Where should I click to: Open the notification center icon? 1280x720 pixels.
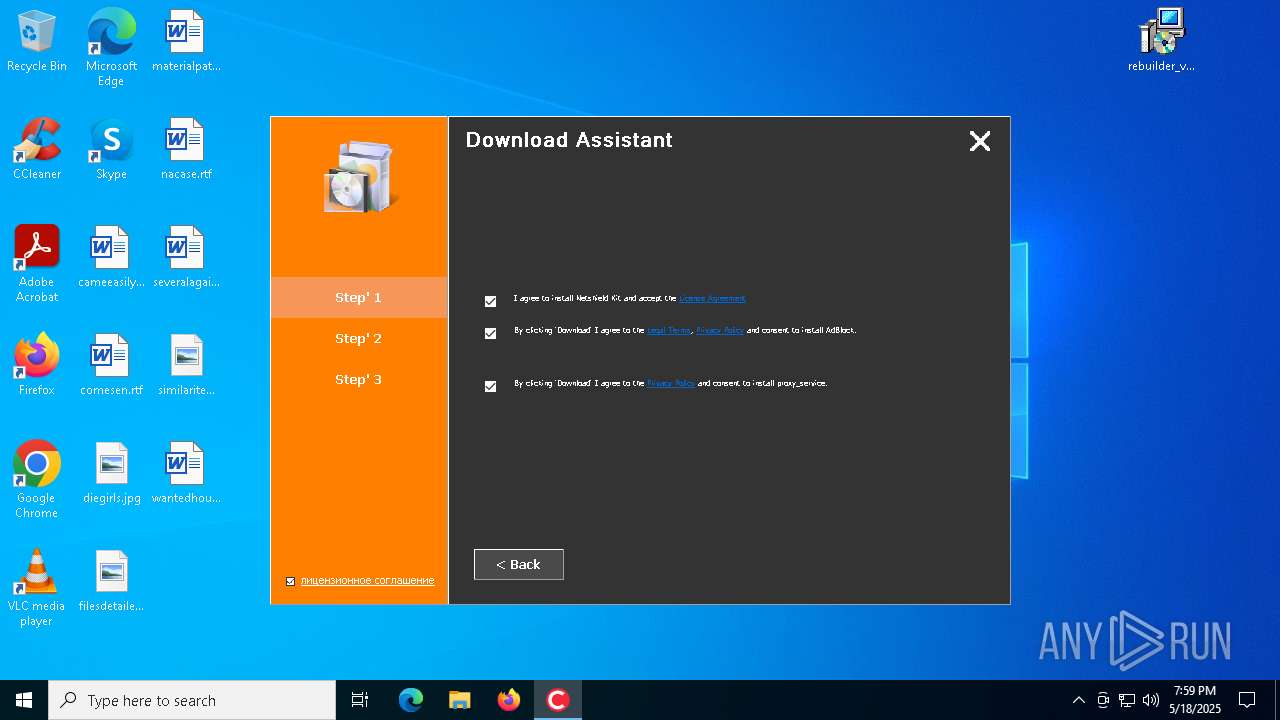[1247, 700]
